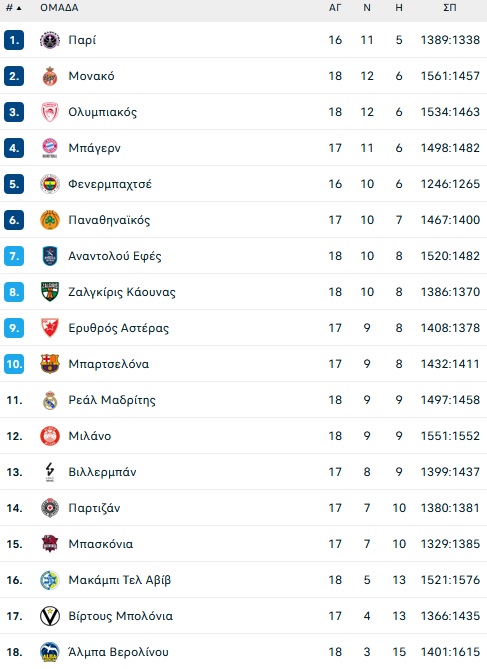Click the Παρί team logo
This screenshot has height=669, width=487.
[50, 40]
